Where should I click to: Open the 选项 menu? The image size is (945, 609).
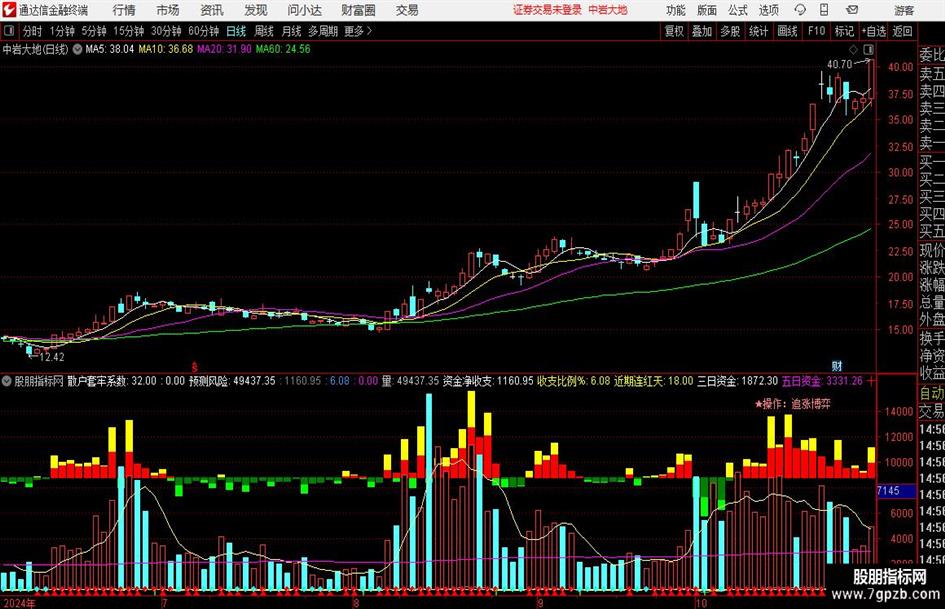[x=768, y=10]
